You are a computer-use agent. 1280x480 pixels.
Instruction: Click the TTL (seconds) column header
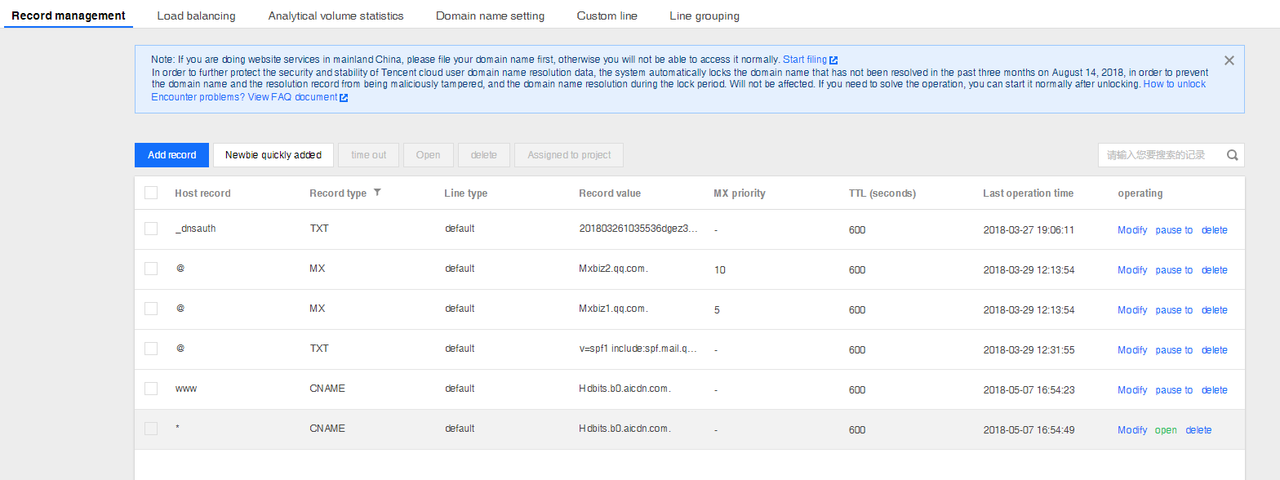pos(882,193)
